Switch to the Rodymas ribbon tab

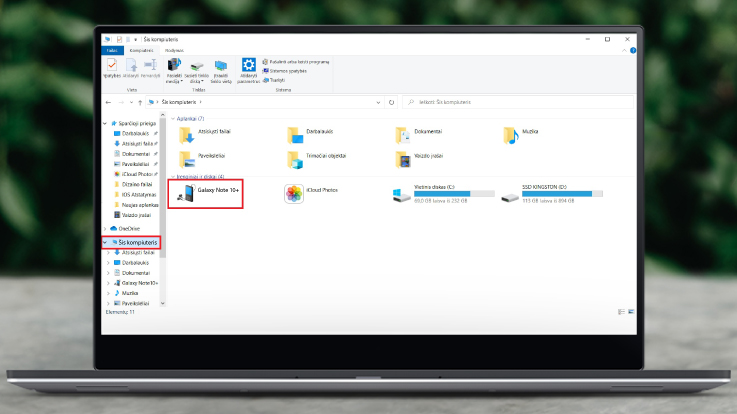coord(174,49)
